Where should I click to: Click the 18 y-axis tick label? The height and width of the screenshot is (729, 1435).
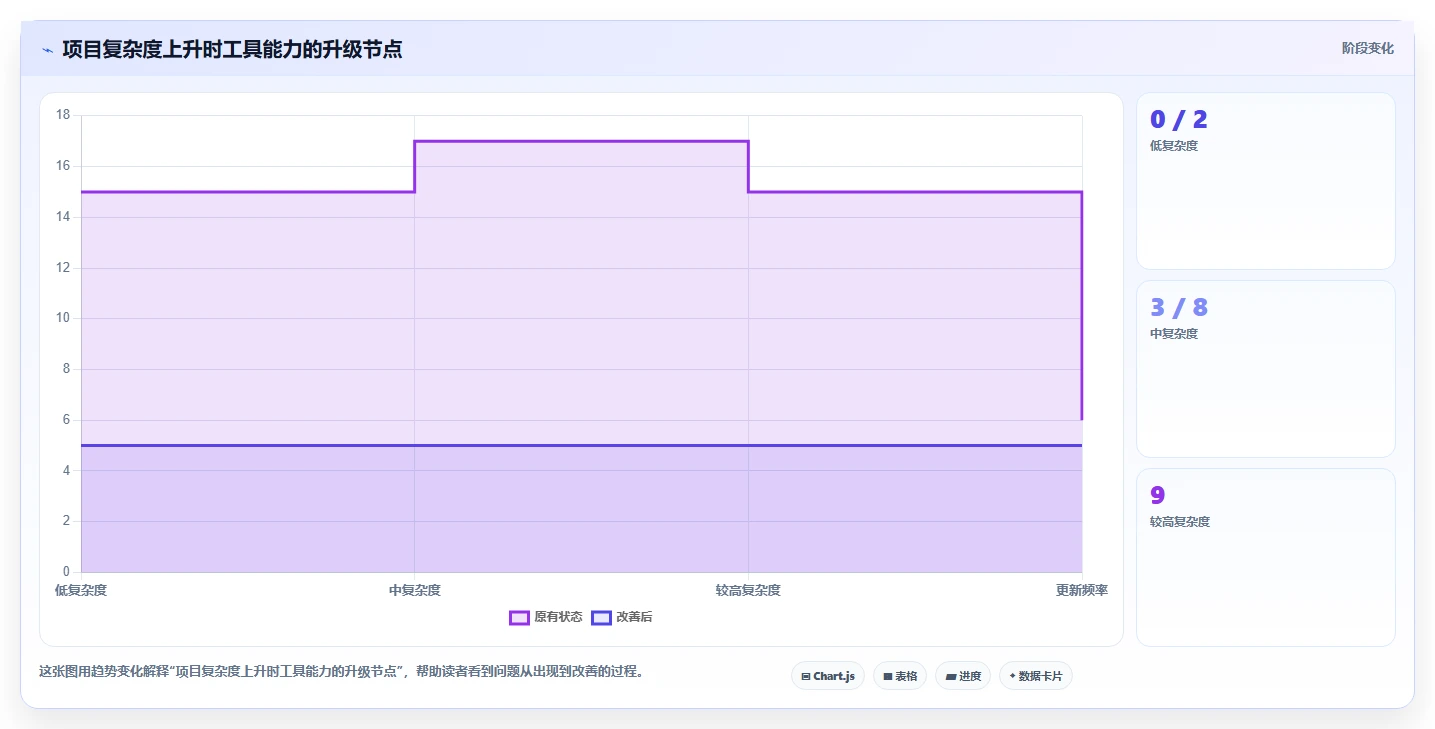63,115
